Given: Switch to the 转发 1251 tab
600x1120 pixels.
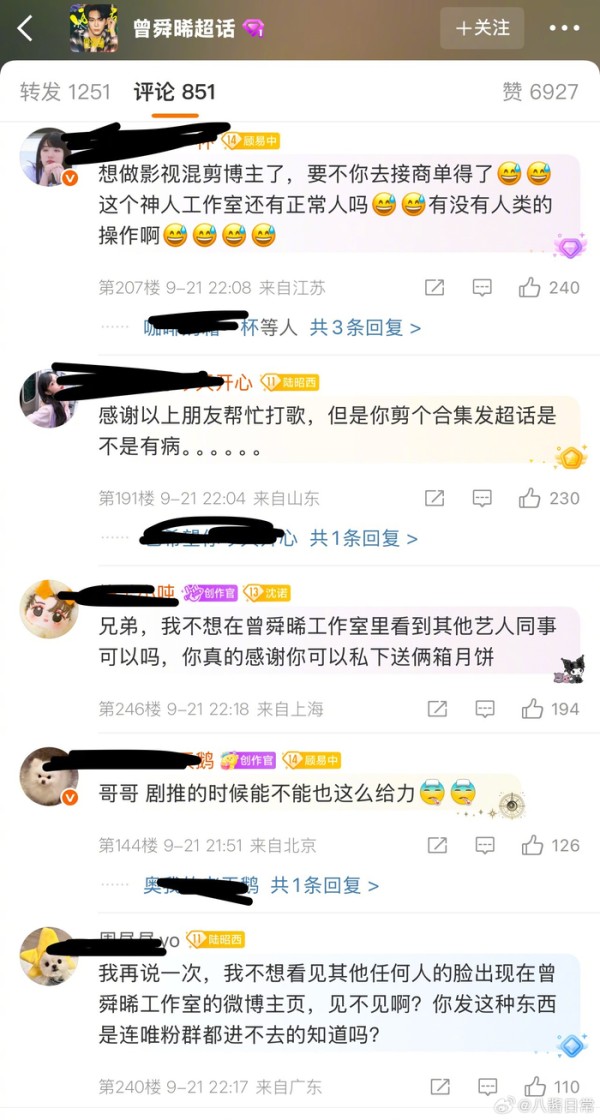Looking at the screenshot, I should (x=65, y=92).
